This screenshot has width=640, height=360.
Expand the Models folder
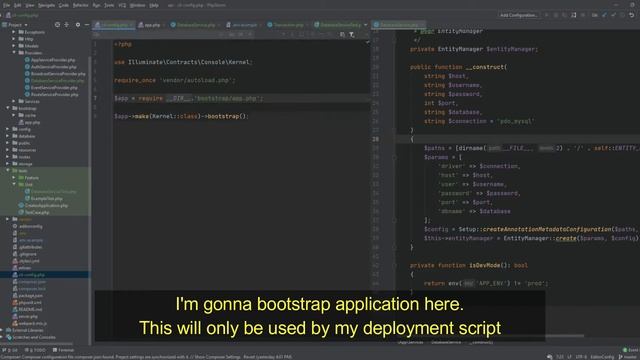pos(14,46)
